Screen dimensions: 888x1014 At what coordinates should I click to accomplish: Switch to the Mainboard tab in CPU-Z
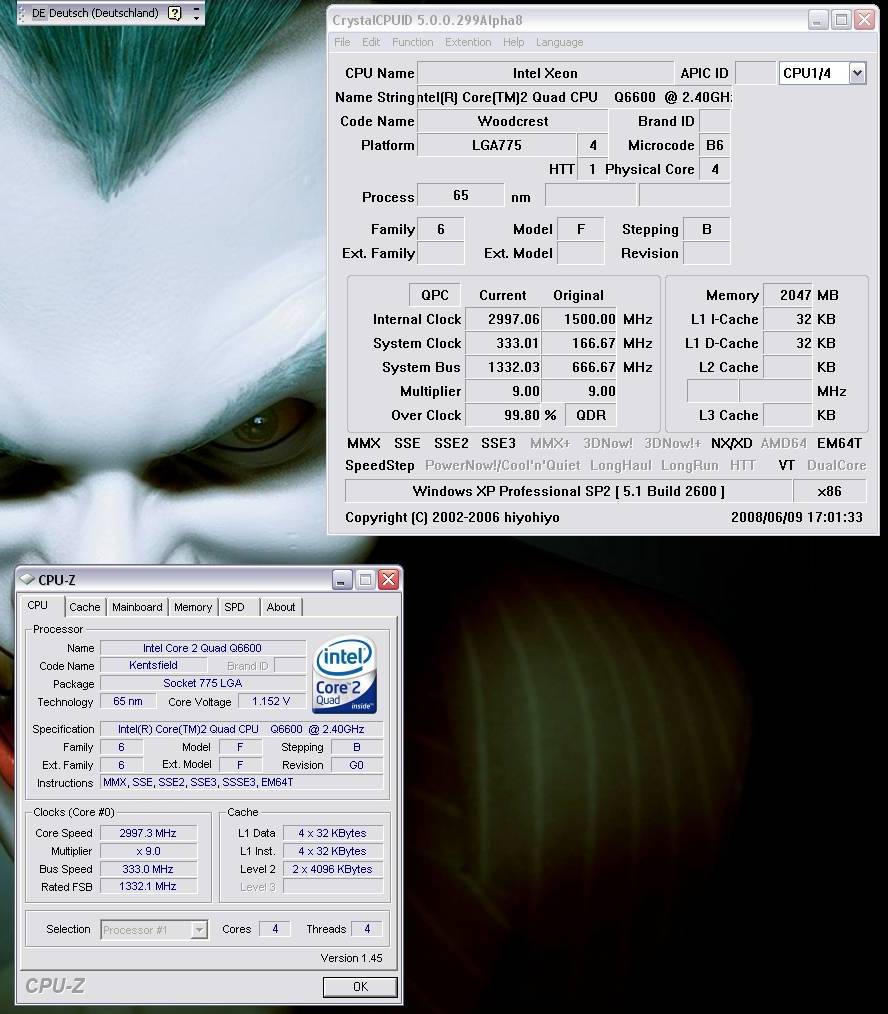(137, 607)
